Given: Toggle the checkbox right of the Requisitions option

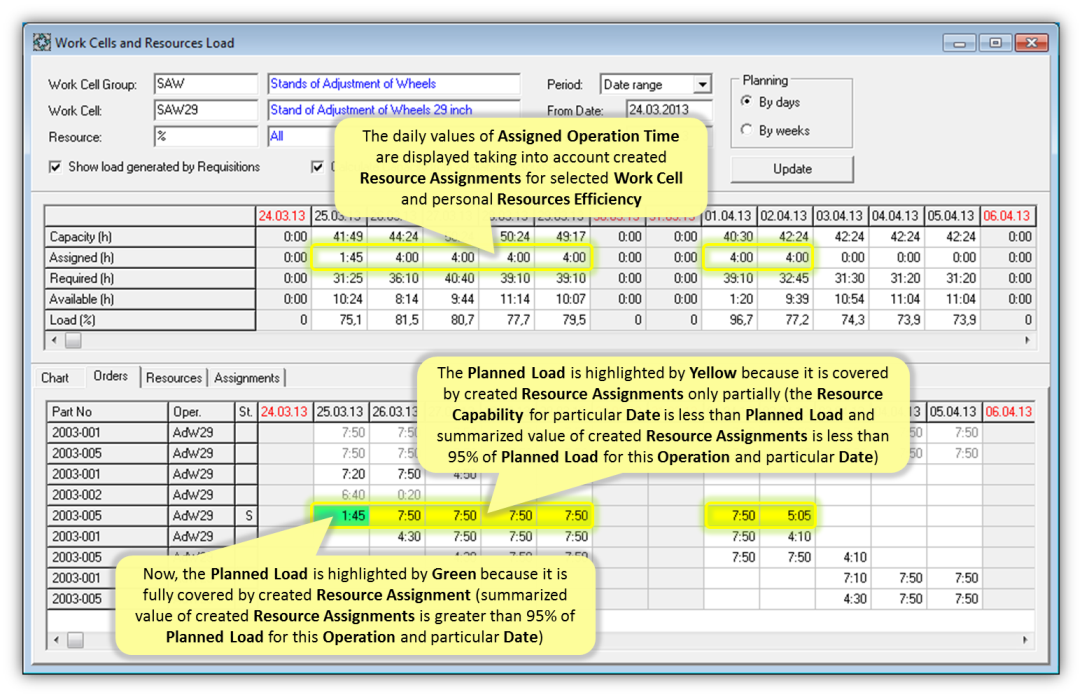Looking at the screenshot, I should (x=317, y=167).
